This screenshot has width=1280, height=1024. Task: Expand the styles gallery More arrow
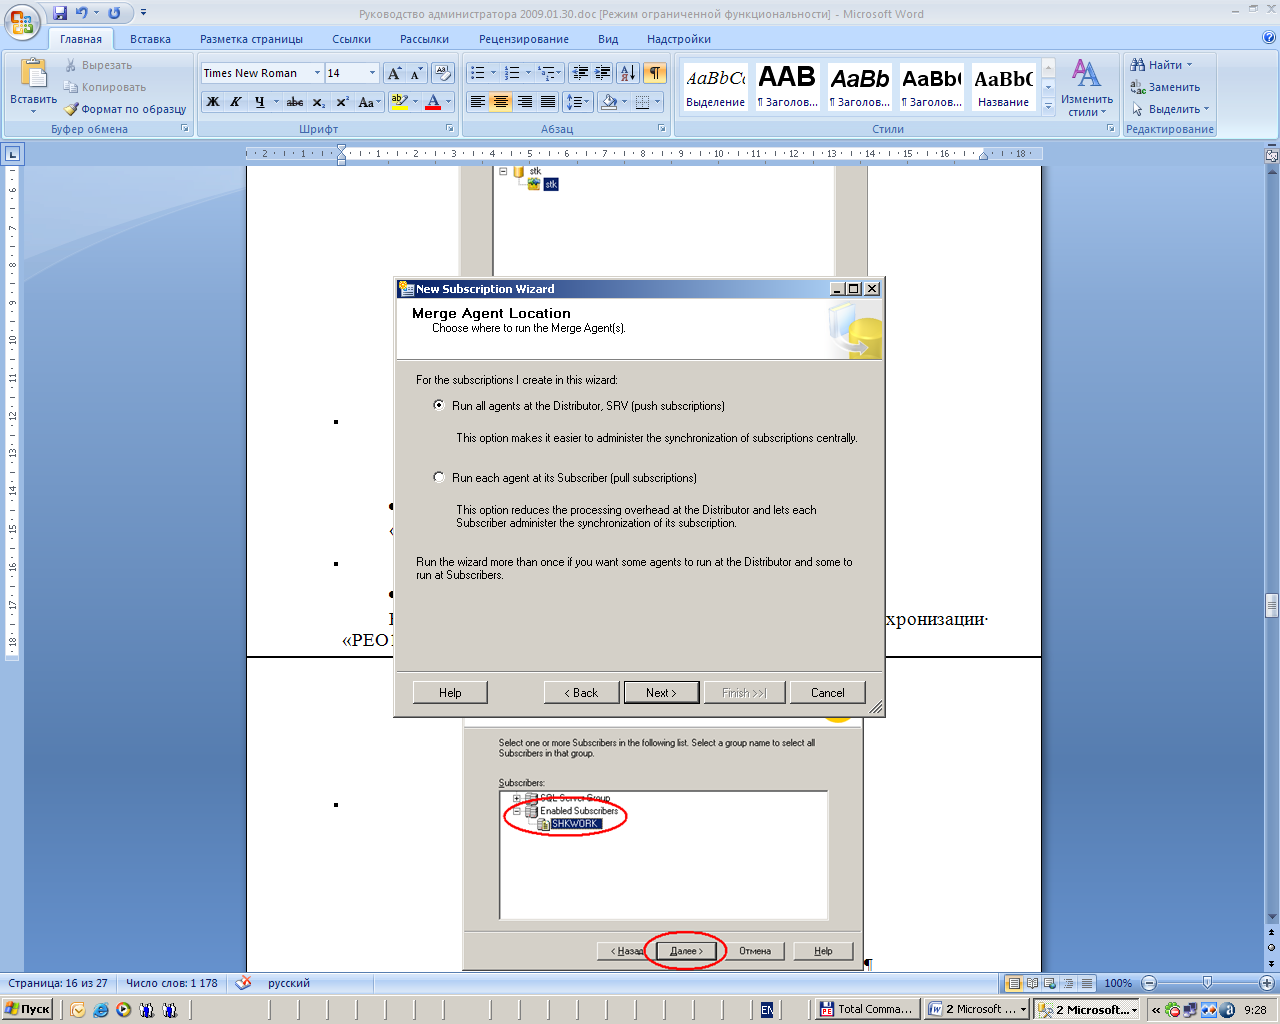click(1048, 107)
